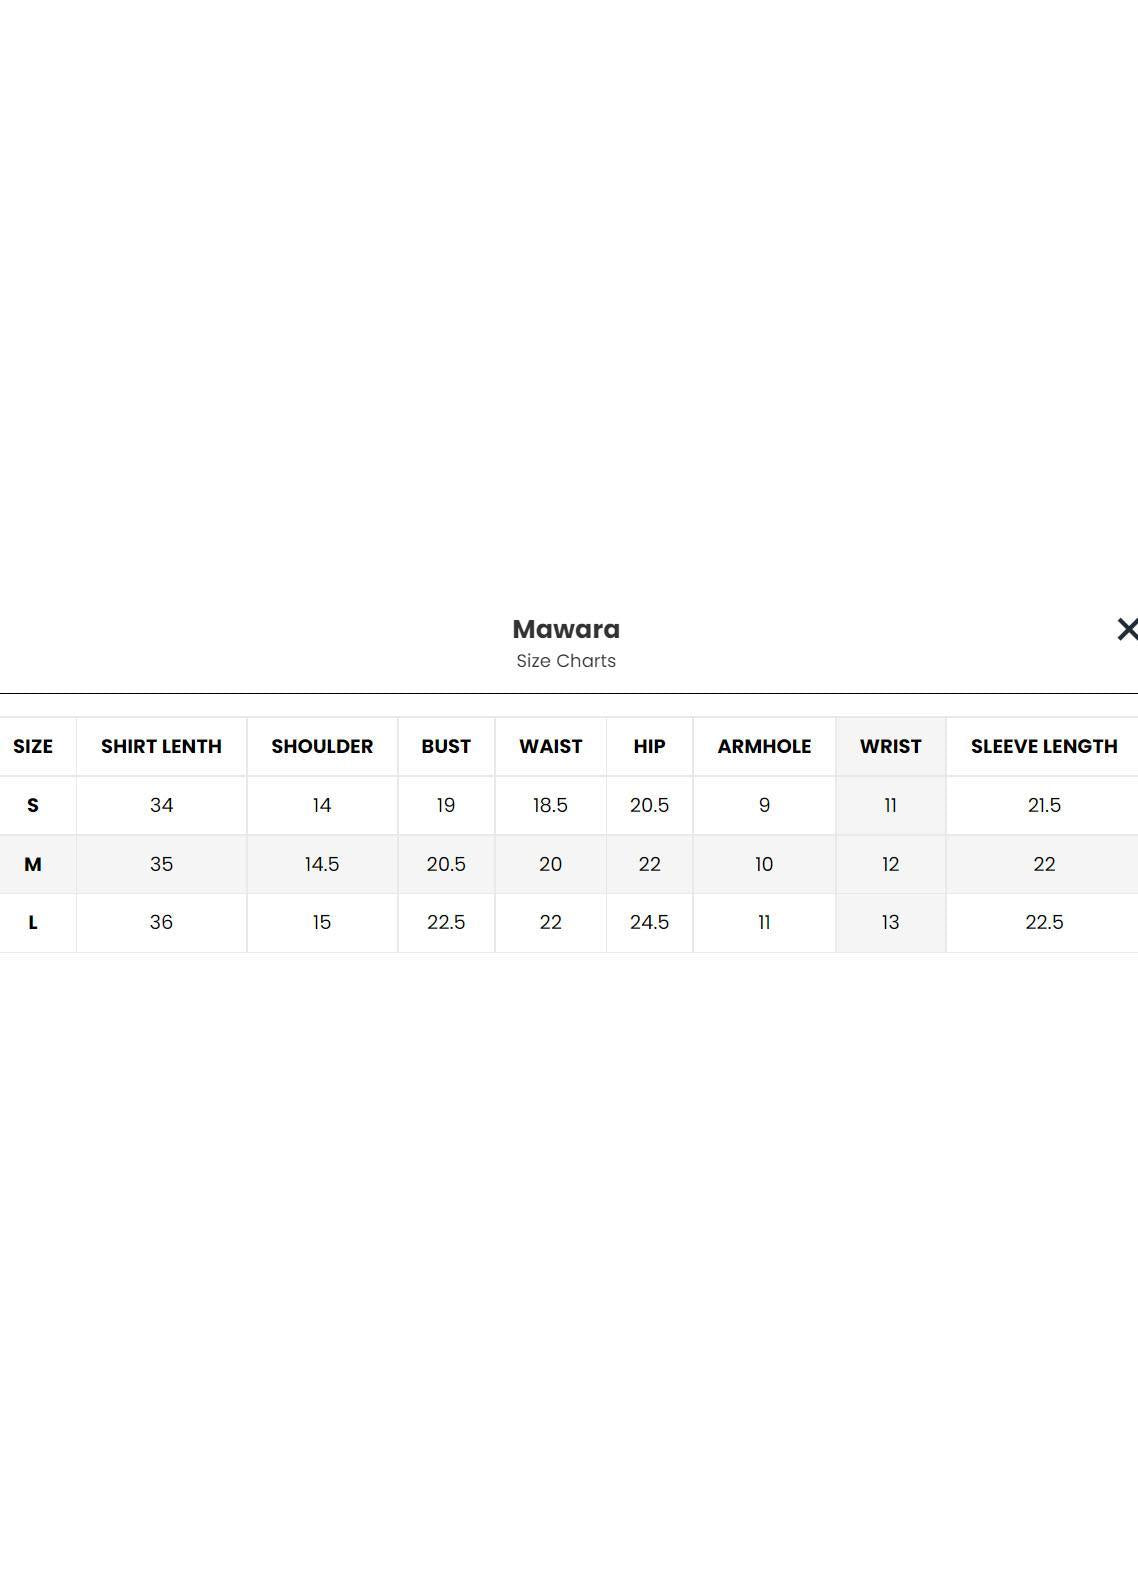The image size is (1138, 1584).
Task: Select the highlighted WRIST column header
Action: (x=890, y=746)
